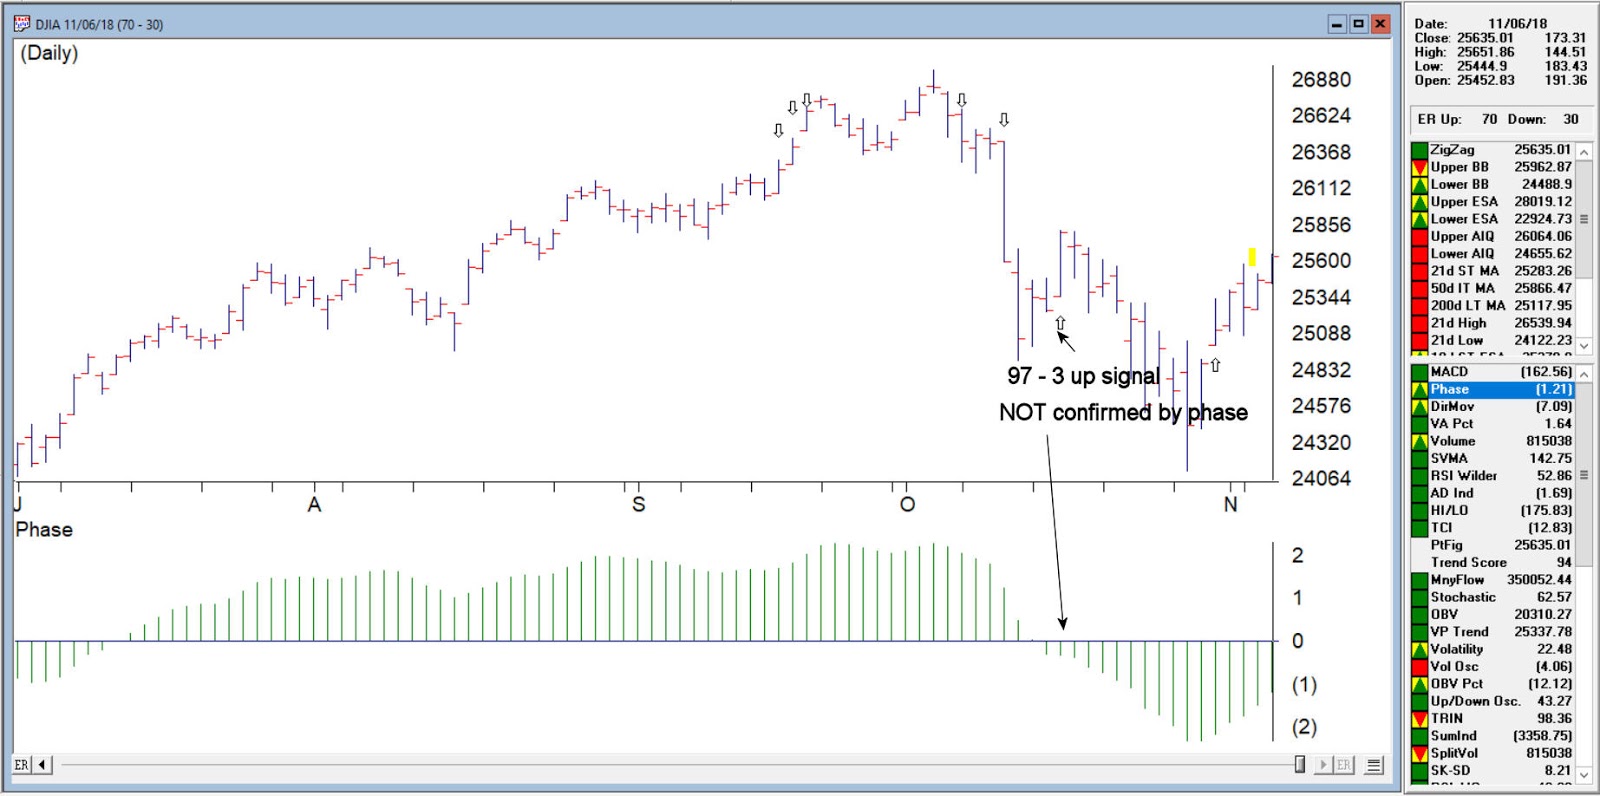Click up signal arrow near late-October low
This screenshot has width=1600, height=796.
1215,365
